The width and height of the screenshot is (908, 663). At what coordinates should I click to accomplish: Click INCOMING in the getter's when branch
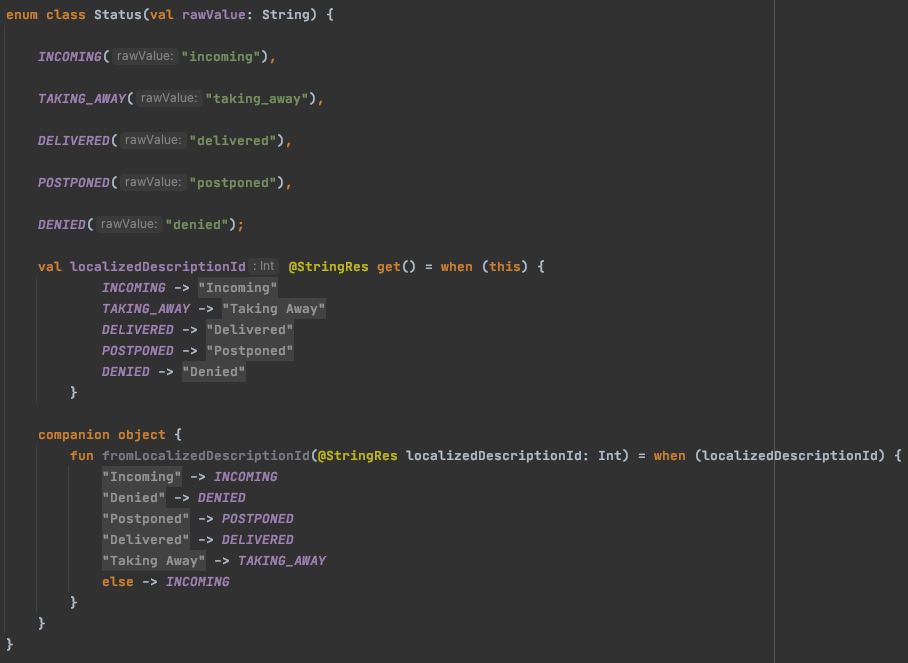point(134,288)
